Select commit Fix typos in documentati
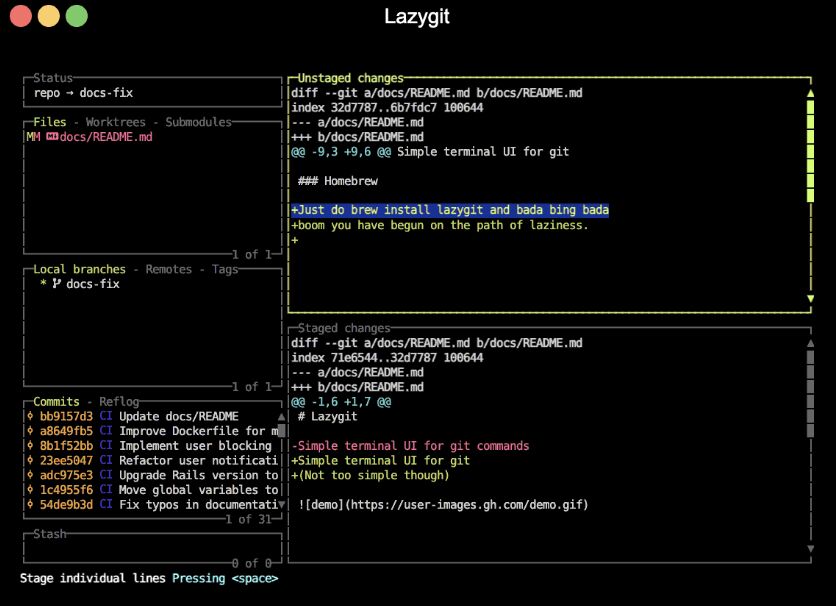This screenshot has width=836, height=606. 152,504
